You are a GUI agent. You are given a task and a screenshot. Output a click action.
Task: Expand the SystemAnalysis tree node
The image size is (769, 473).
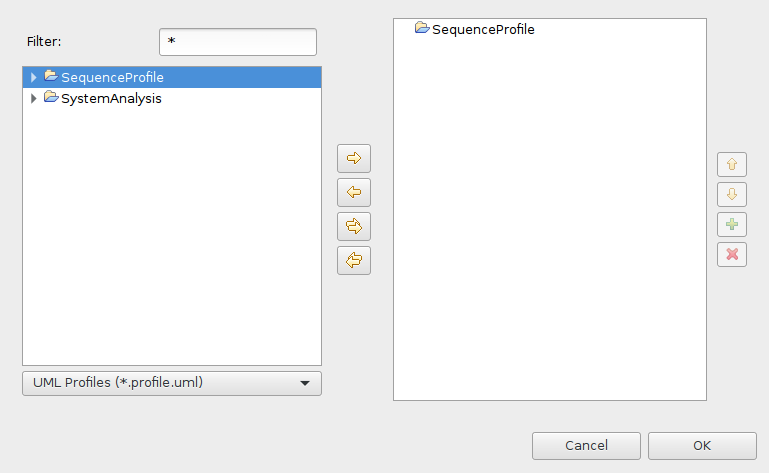[33, 99]
